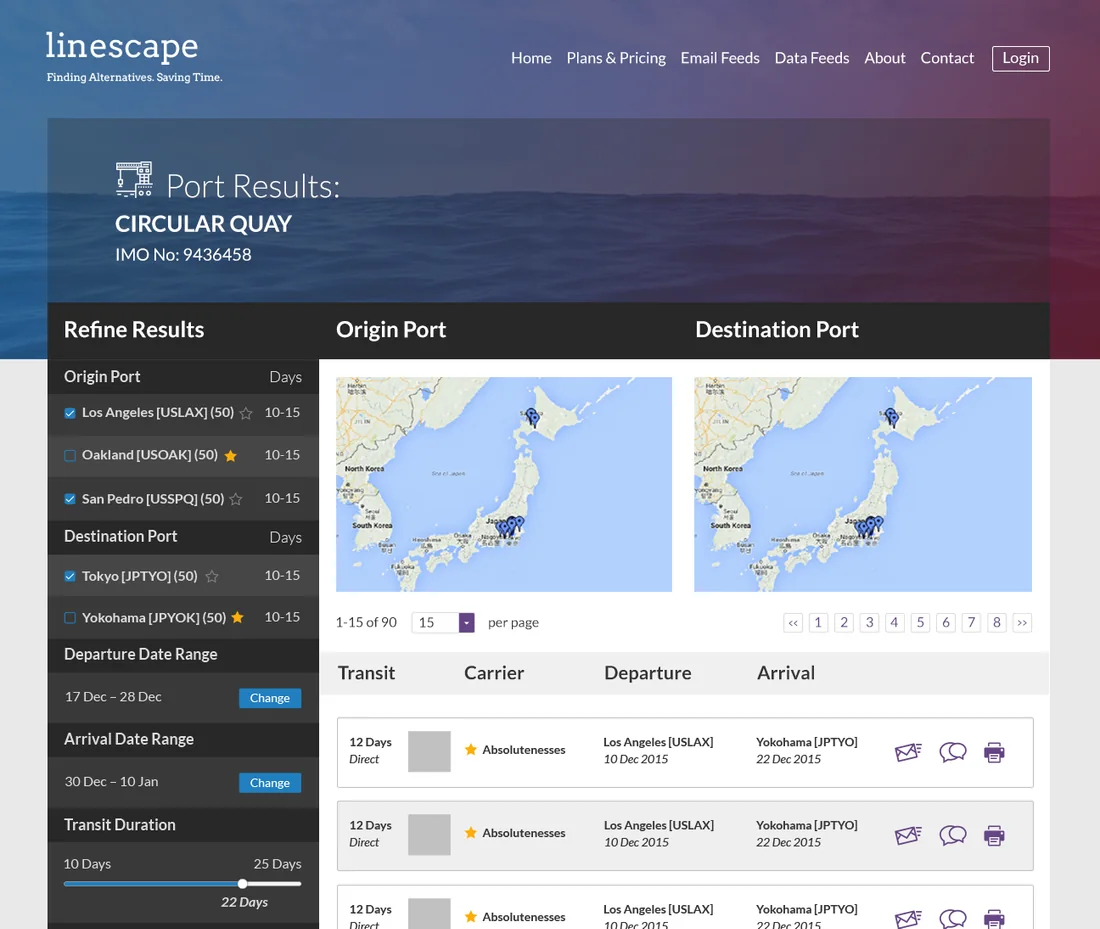Toggle favorite star next to Los Angeles [USLAX]

[246, 413]
